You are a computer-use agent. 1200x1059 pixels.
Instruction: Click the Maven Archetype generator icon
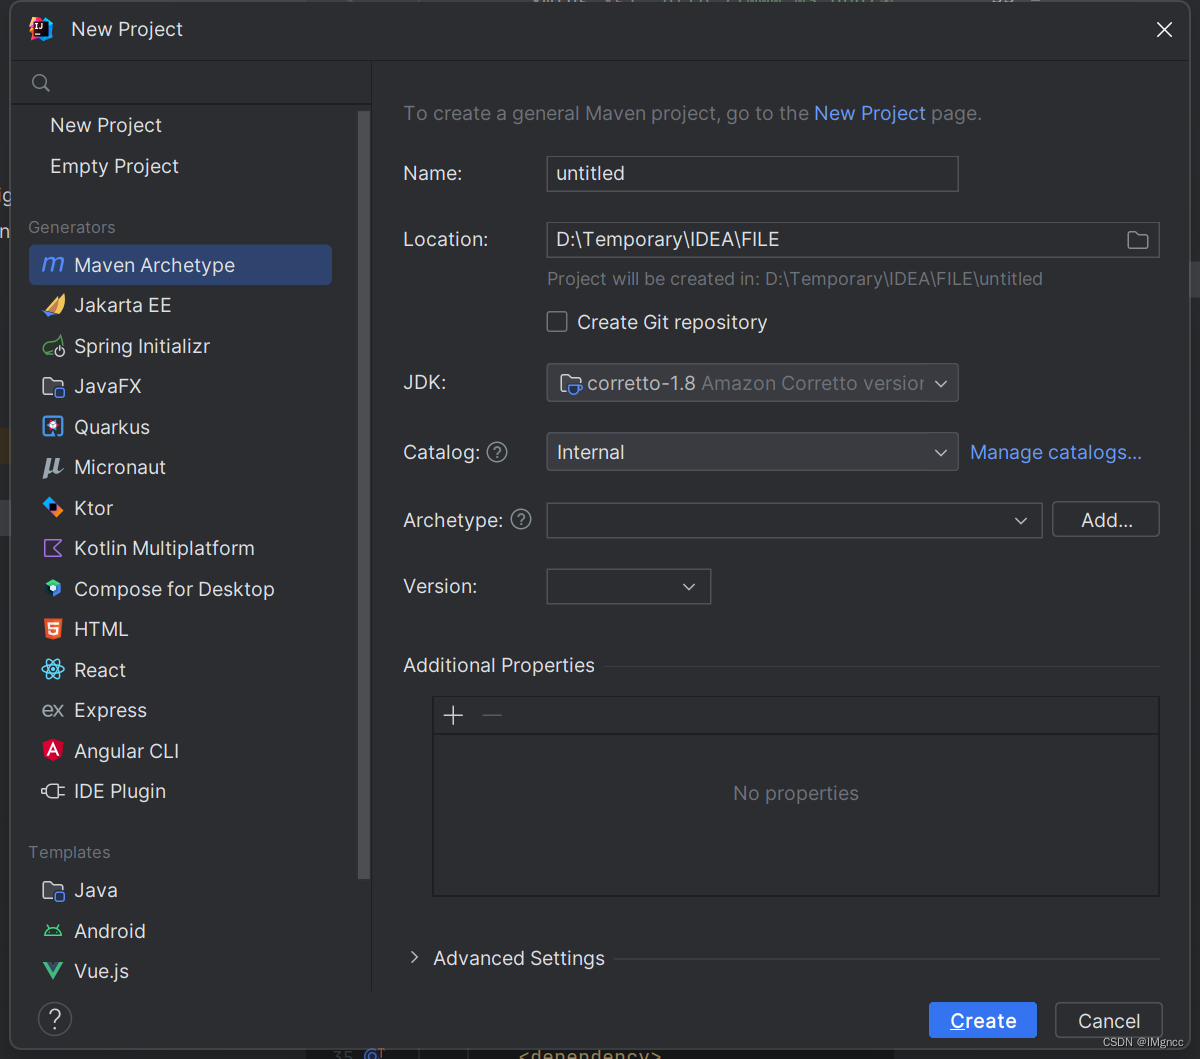[x=53, y=265]
